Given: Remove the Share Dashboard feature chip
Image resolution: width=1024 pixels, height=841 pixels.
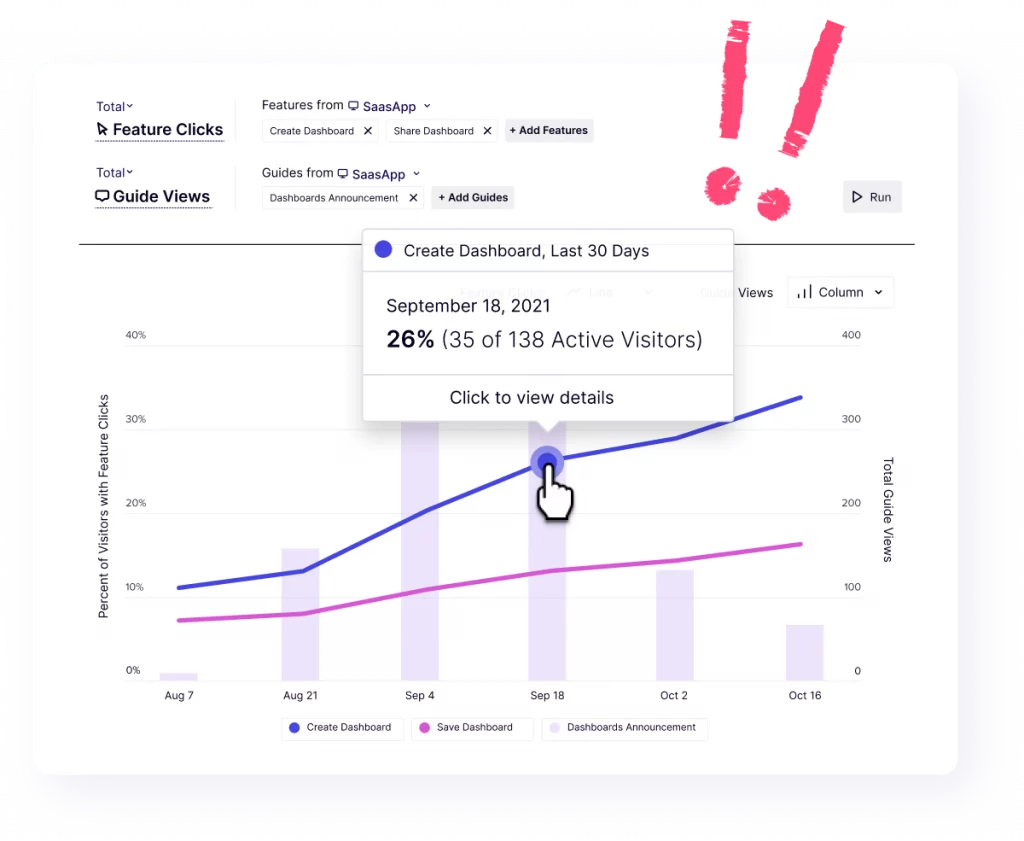Looking at the screenshot, I should (x=487, y=131).
